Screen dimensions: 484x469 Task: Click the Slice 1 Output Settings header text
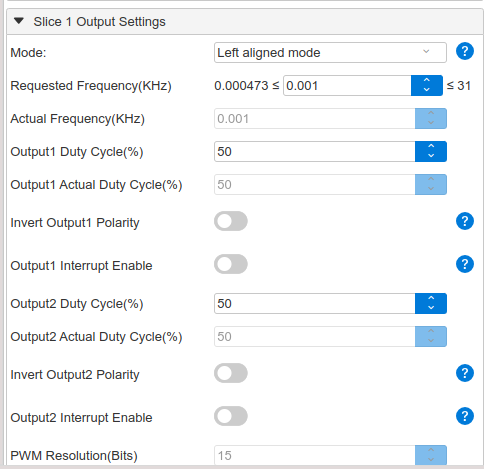(99, 22)
